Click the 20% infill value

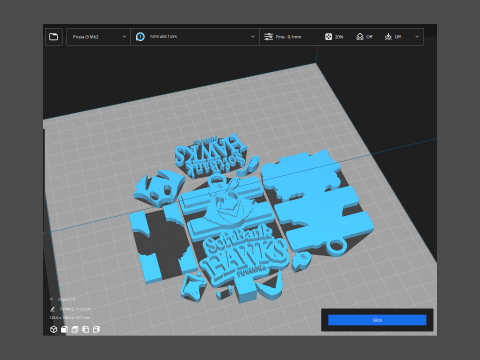(x=339, y=37)
